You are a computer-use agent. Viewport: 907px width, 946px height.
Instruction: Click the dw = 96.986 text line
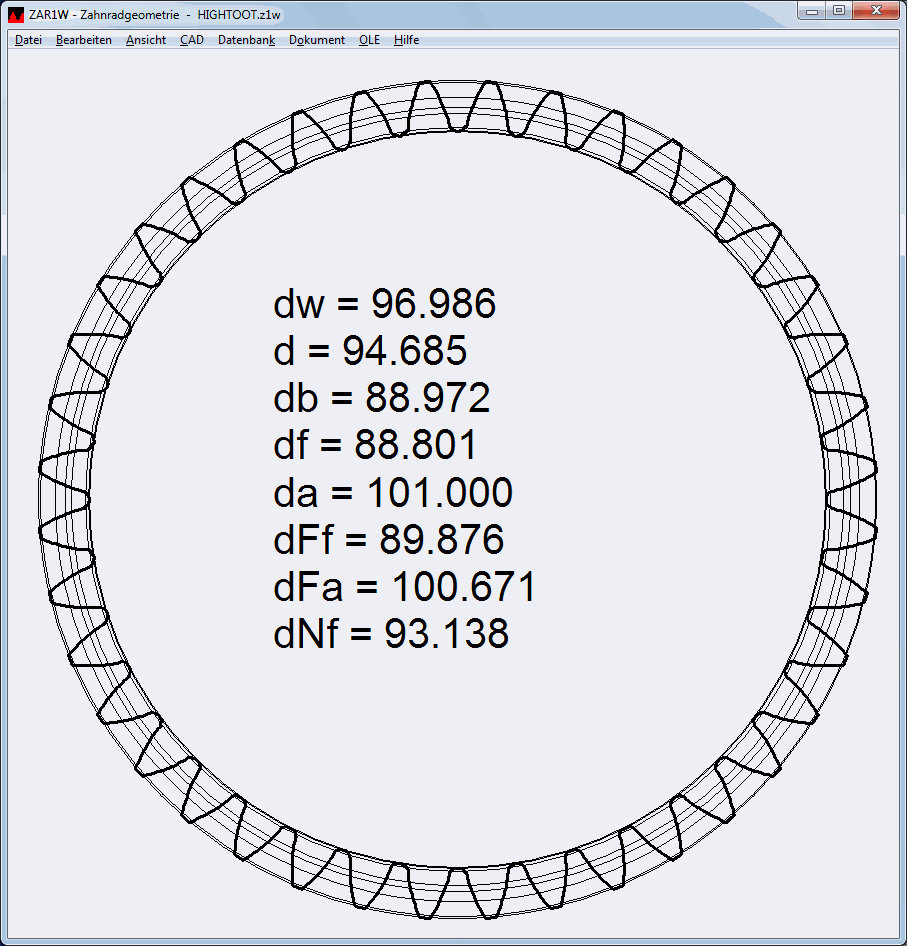point(384,304)
